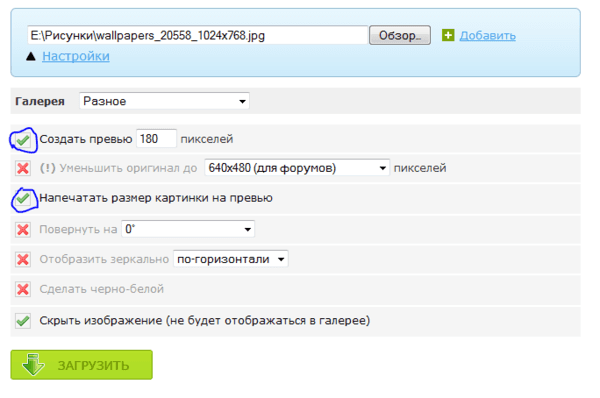This screenshot has height=398, width=600.
Task: Click the Отобразить зеркально label
Action: tap(104, 259)
